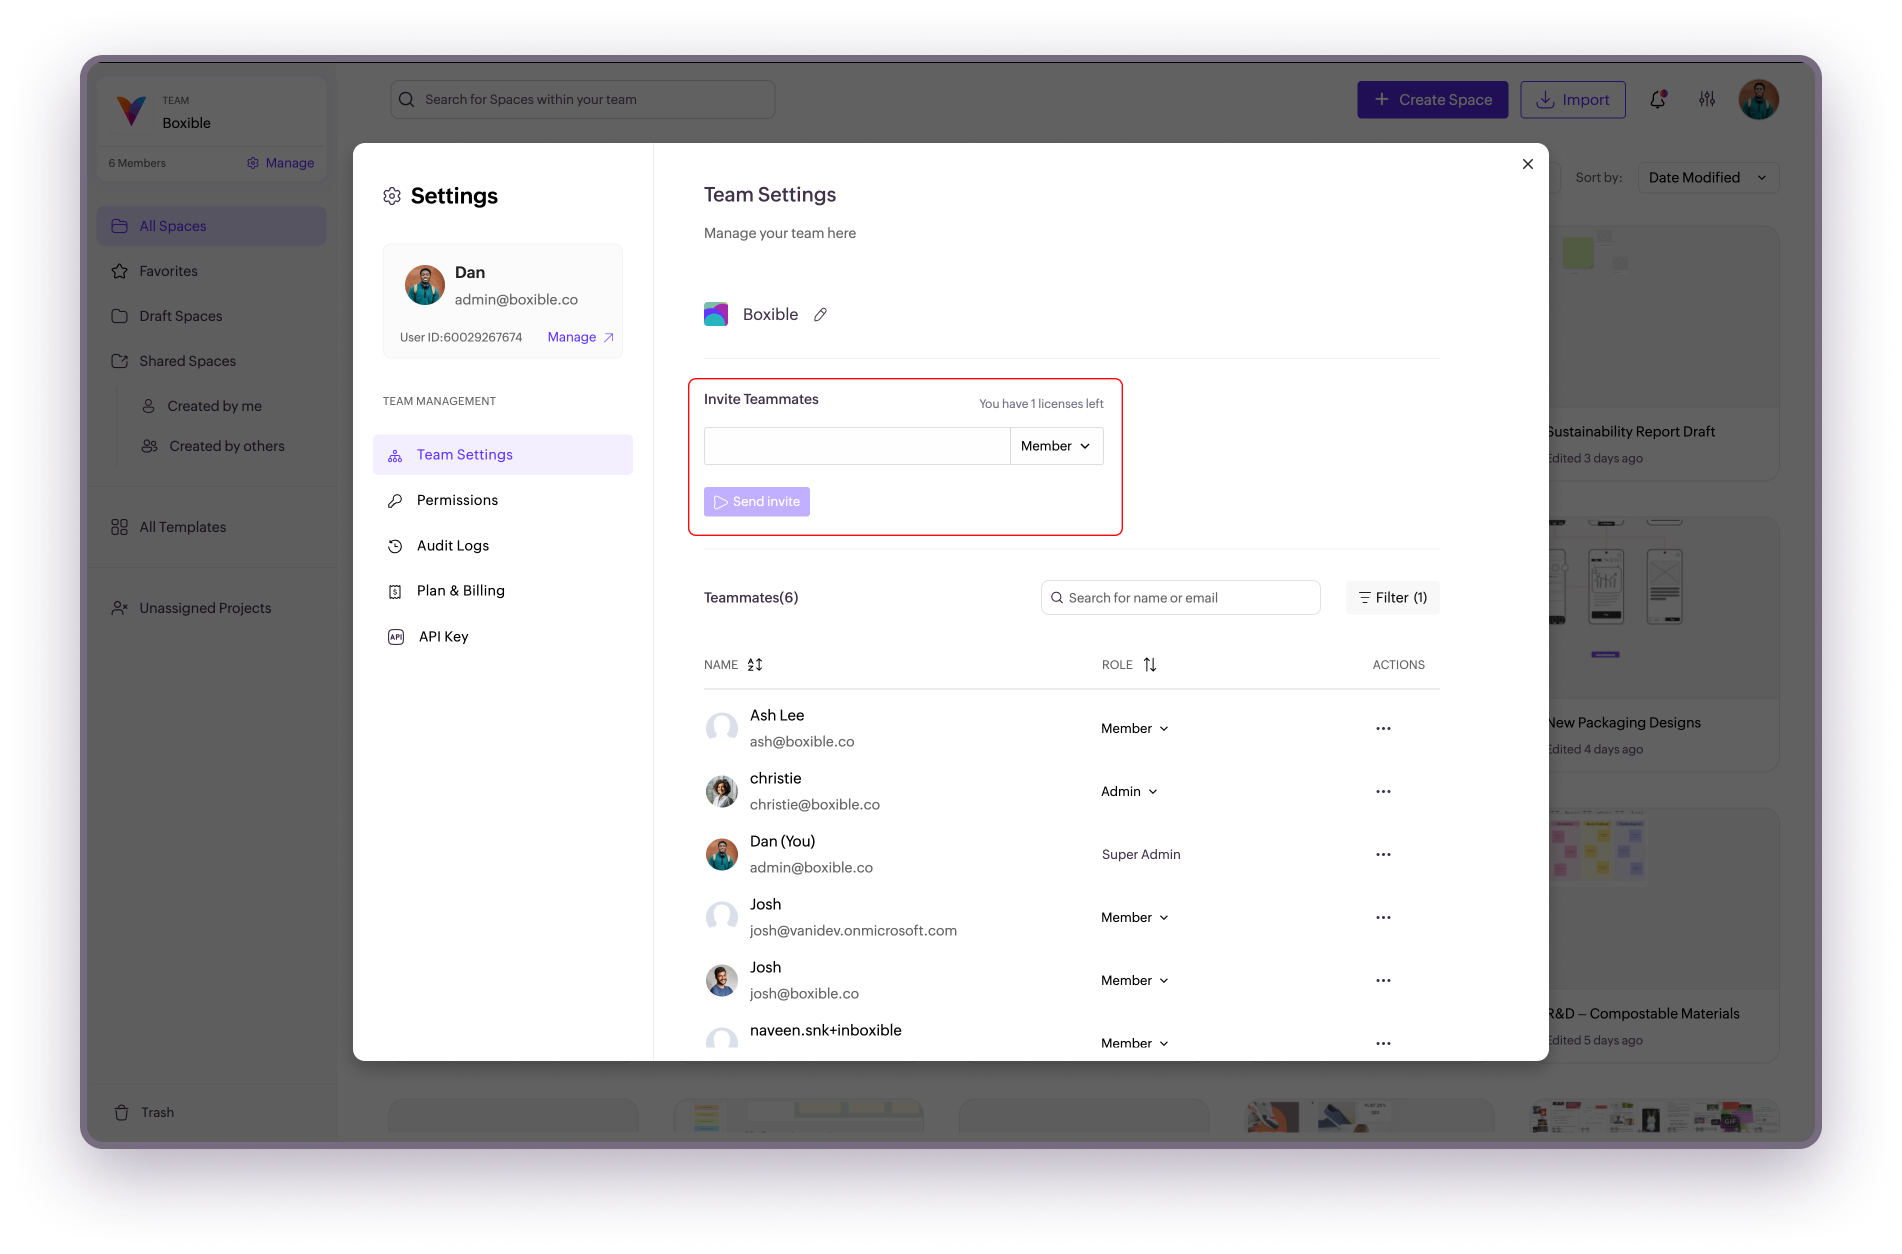Focus the invite teammate email field
This screenshot has height=1254, width=1902.
pyautogui.click(x=857, y=446)
